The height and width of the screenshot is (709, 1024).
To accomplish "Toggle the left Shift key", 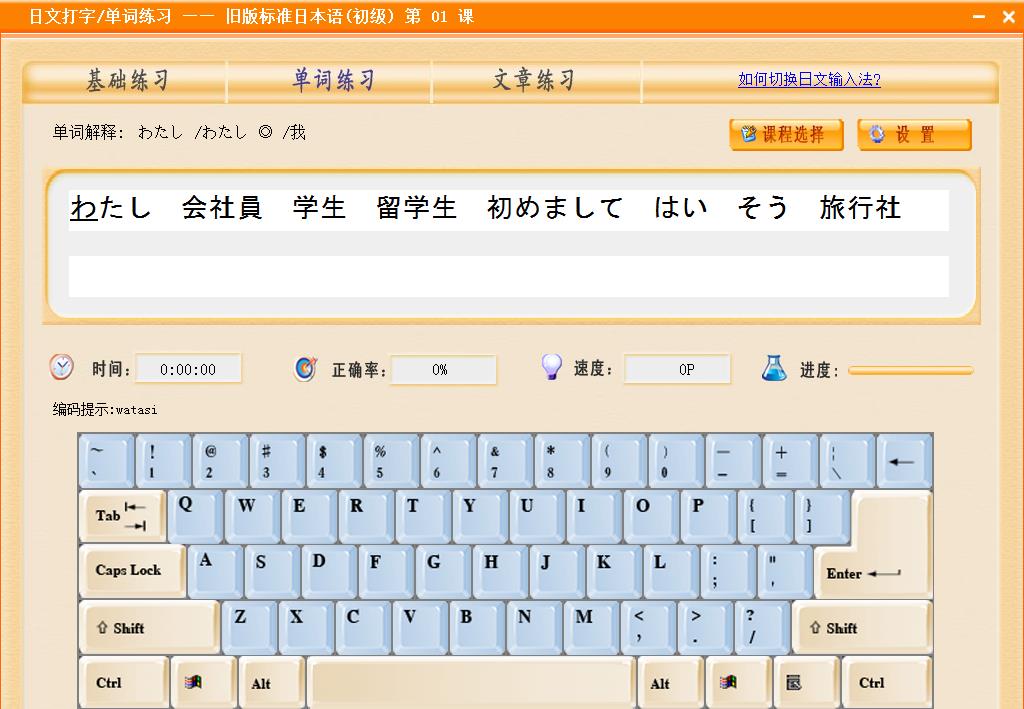I will click(147, 627).
